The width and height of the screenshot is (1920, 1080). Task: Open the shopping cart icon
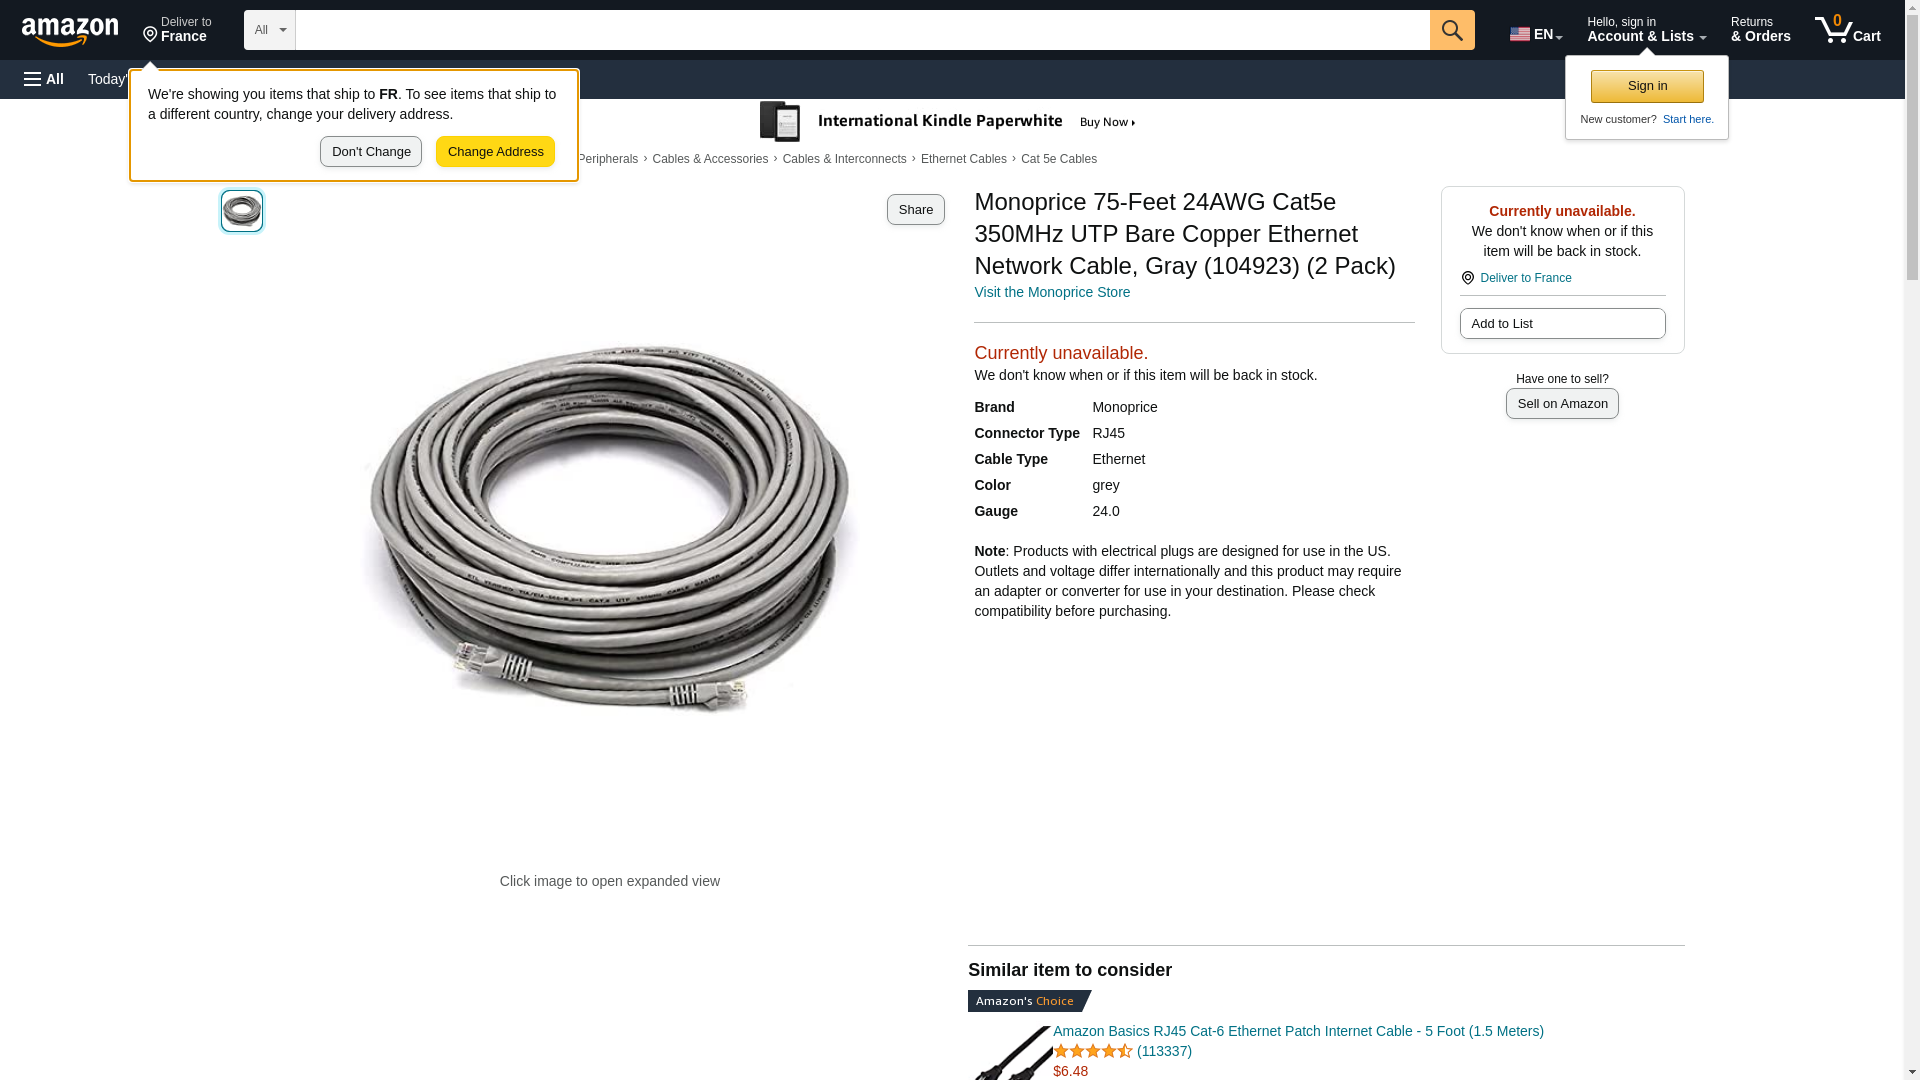click(1847, 30)
